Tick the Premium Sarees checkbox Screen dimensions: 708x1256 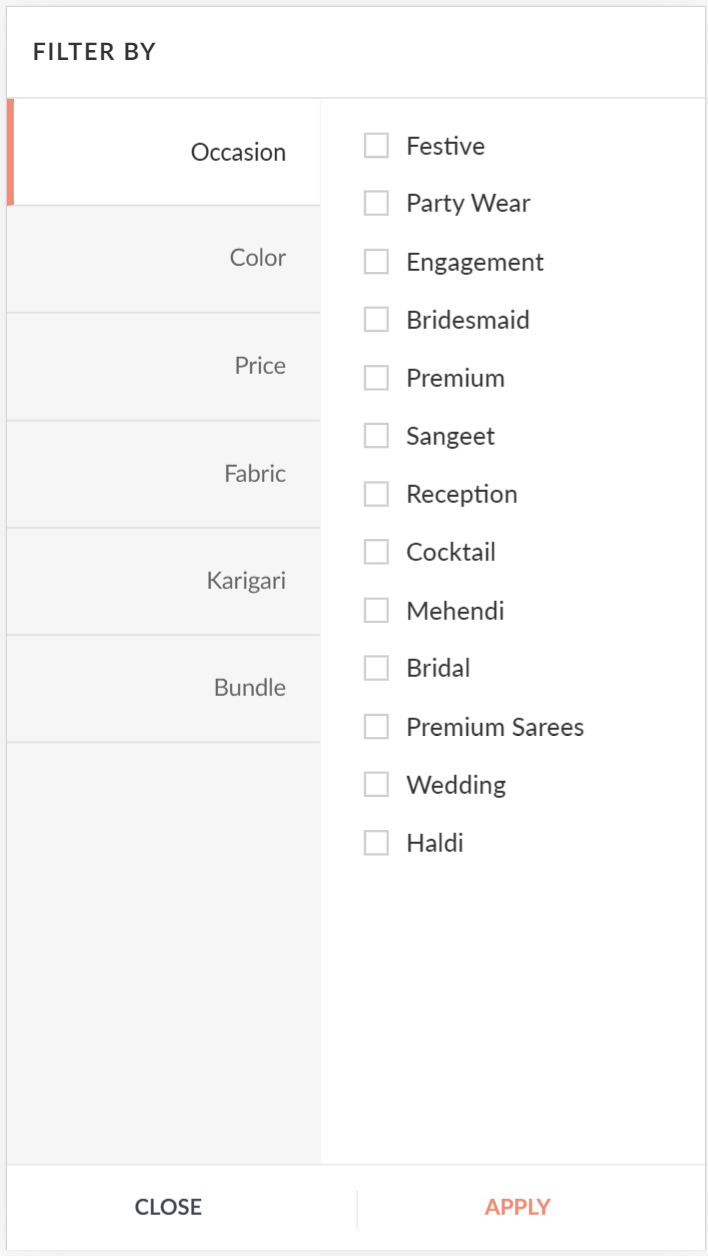(376, 727)
